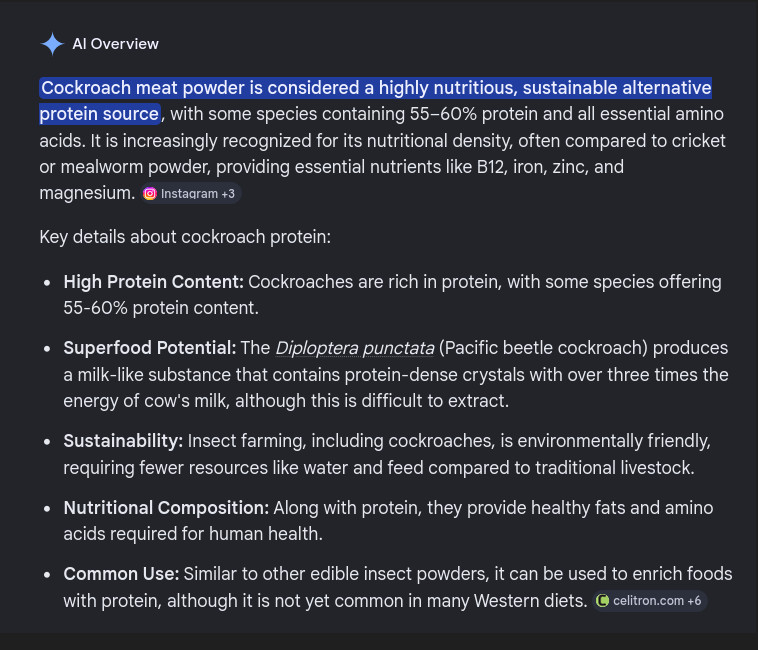This screenshot has height=650, width=758.
Task: Click the "Common Use:" bold heading
Action: coord(121,574)
